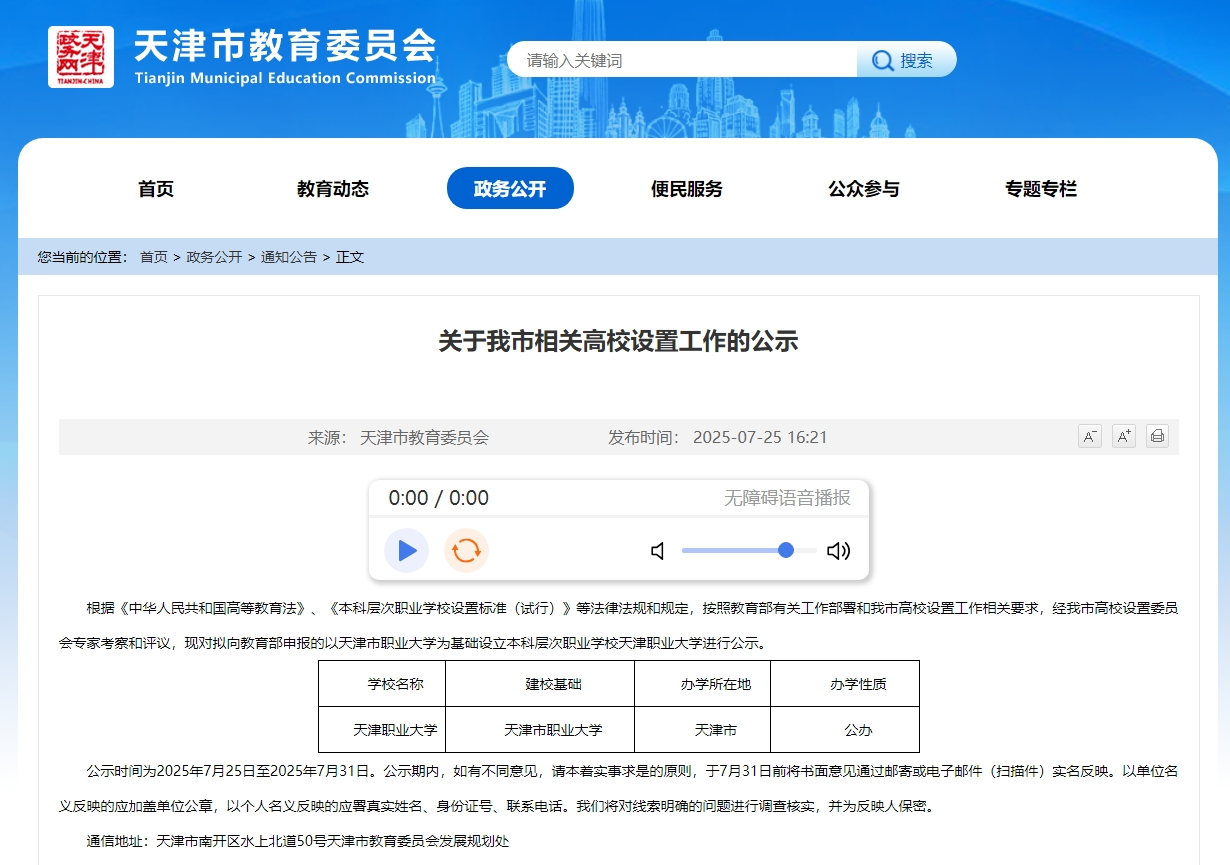Increase article font size with A+ icon
This screenshot has width=1230, height=865.
tap(1123, 436)
